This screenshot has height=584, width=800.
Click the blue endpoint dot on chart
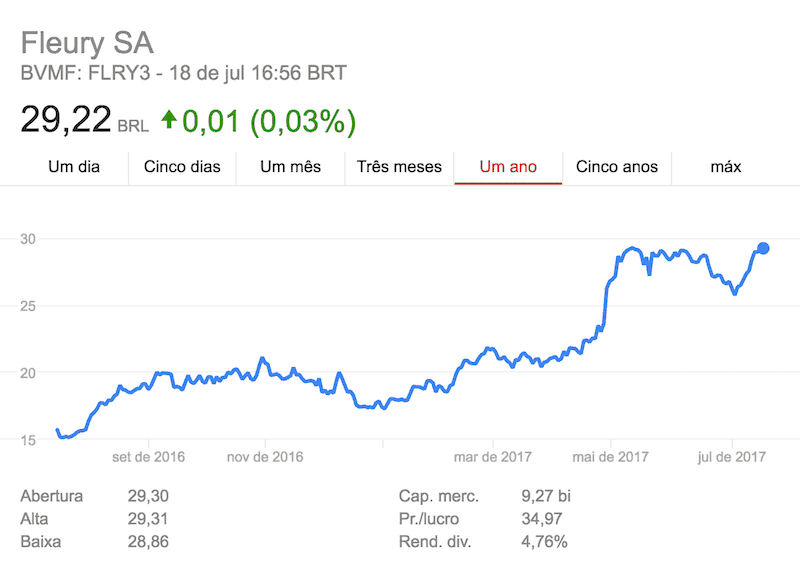click(x=763, y=248)
